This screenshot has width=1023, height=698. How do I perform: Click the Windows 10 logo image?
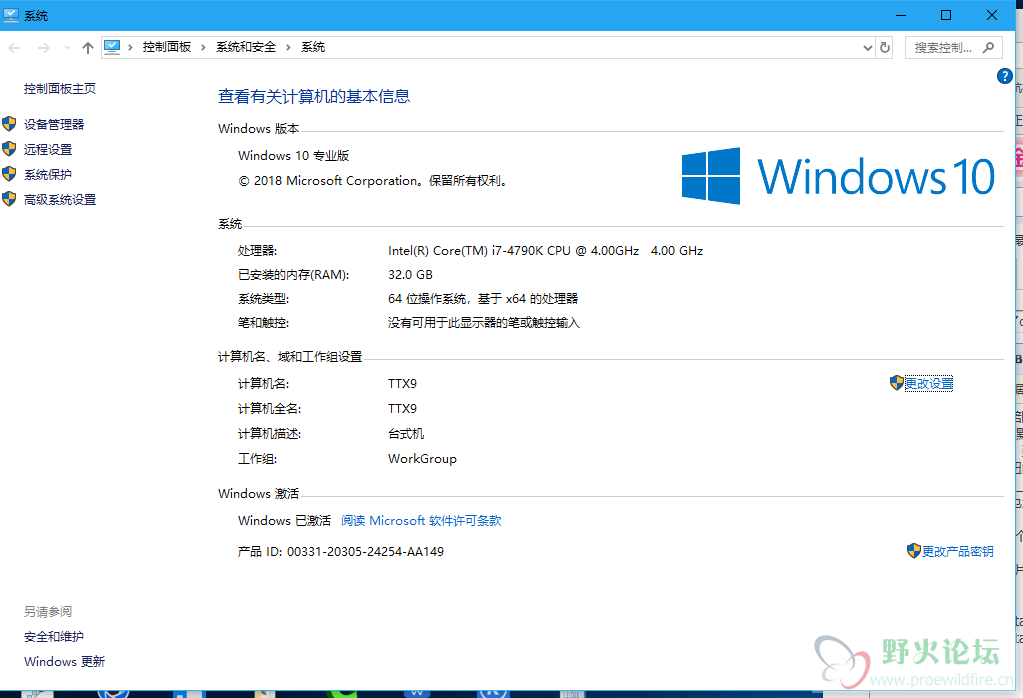838,175
